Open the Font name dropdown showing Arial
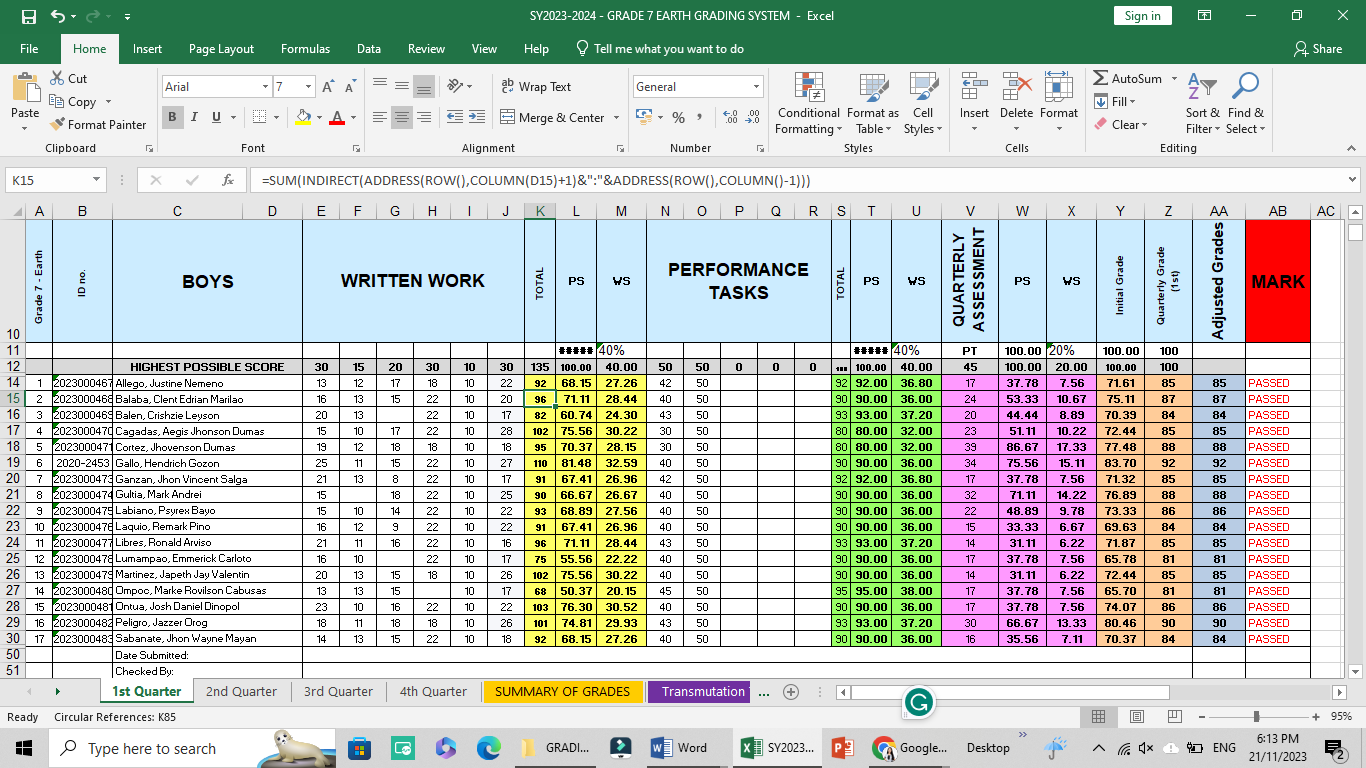Screen dimensions: 1366x768 [265, 87]
